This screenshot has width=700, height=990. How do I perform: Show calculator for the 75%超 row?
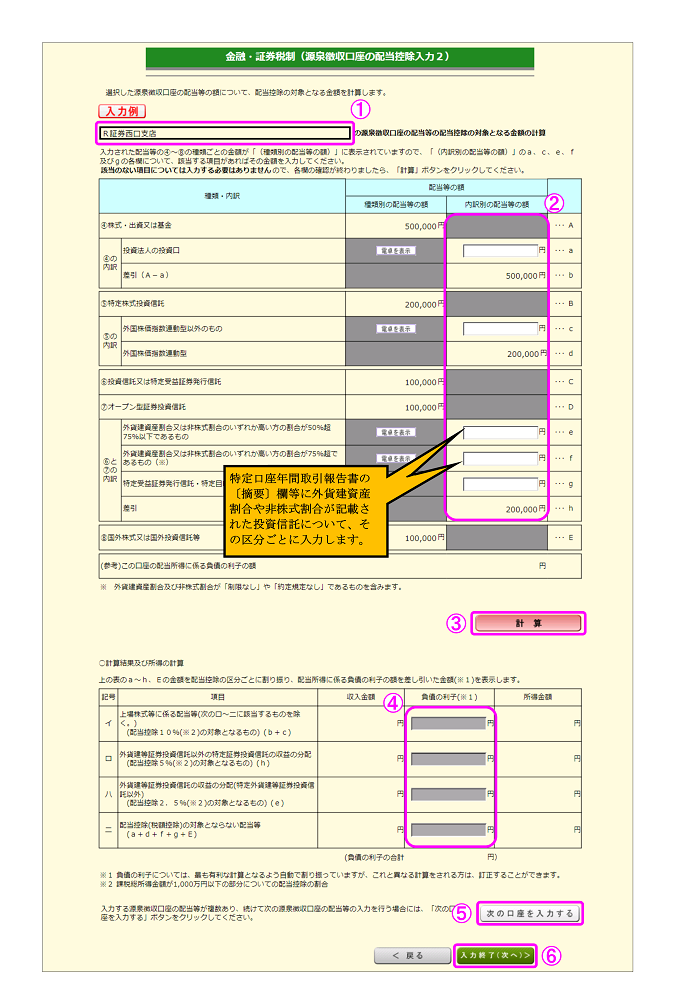click(396, 458)
